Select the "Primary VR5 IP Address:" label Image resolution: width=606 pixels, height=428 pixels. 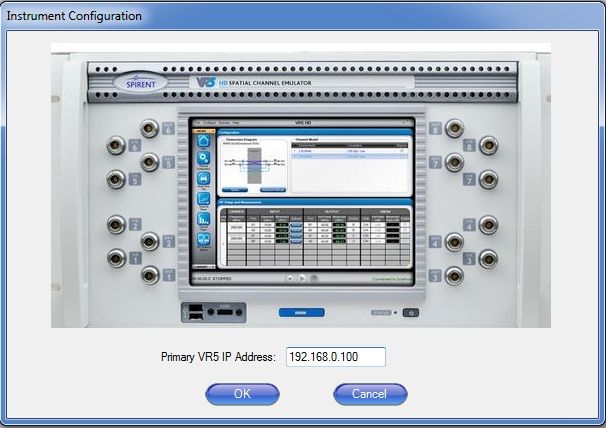tap(218, 356)
